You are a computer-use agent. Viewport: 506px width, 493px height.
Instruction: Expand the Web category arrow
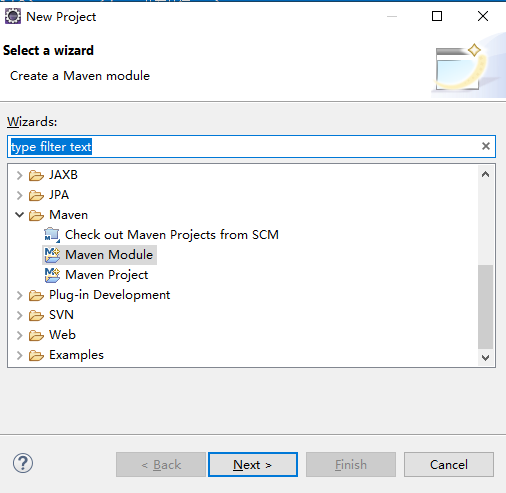(20, 335)
